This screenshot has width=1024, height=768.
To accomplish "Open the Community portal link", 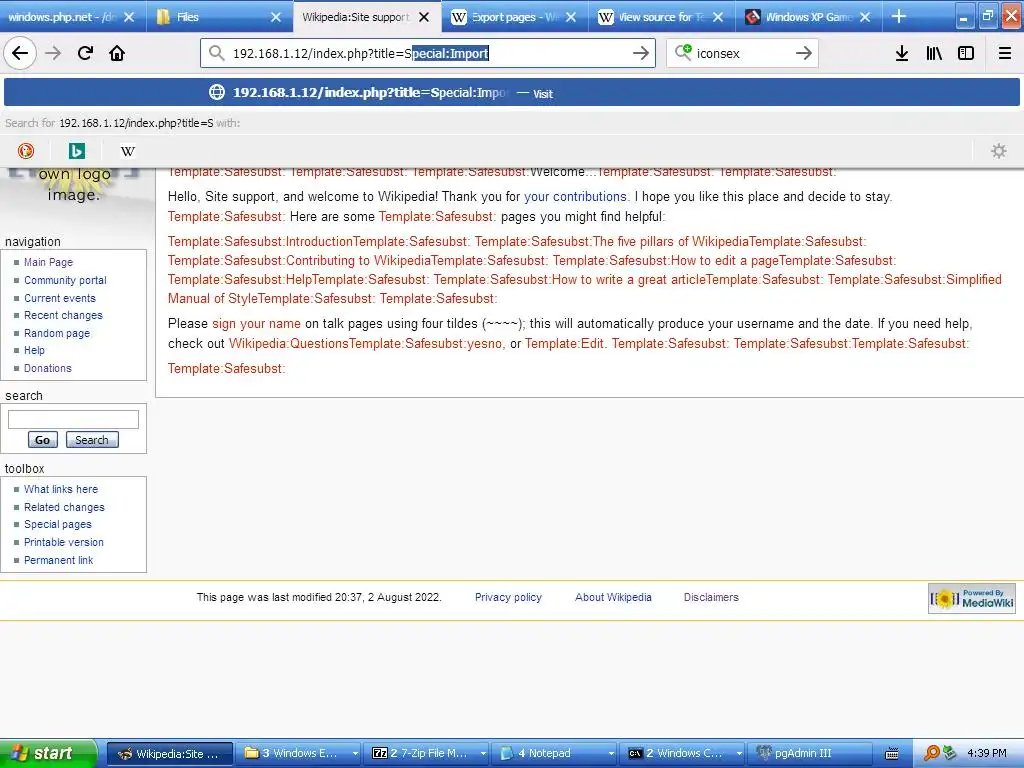I will tap(65, 280).
